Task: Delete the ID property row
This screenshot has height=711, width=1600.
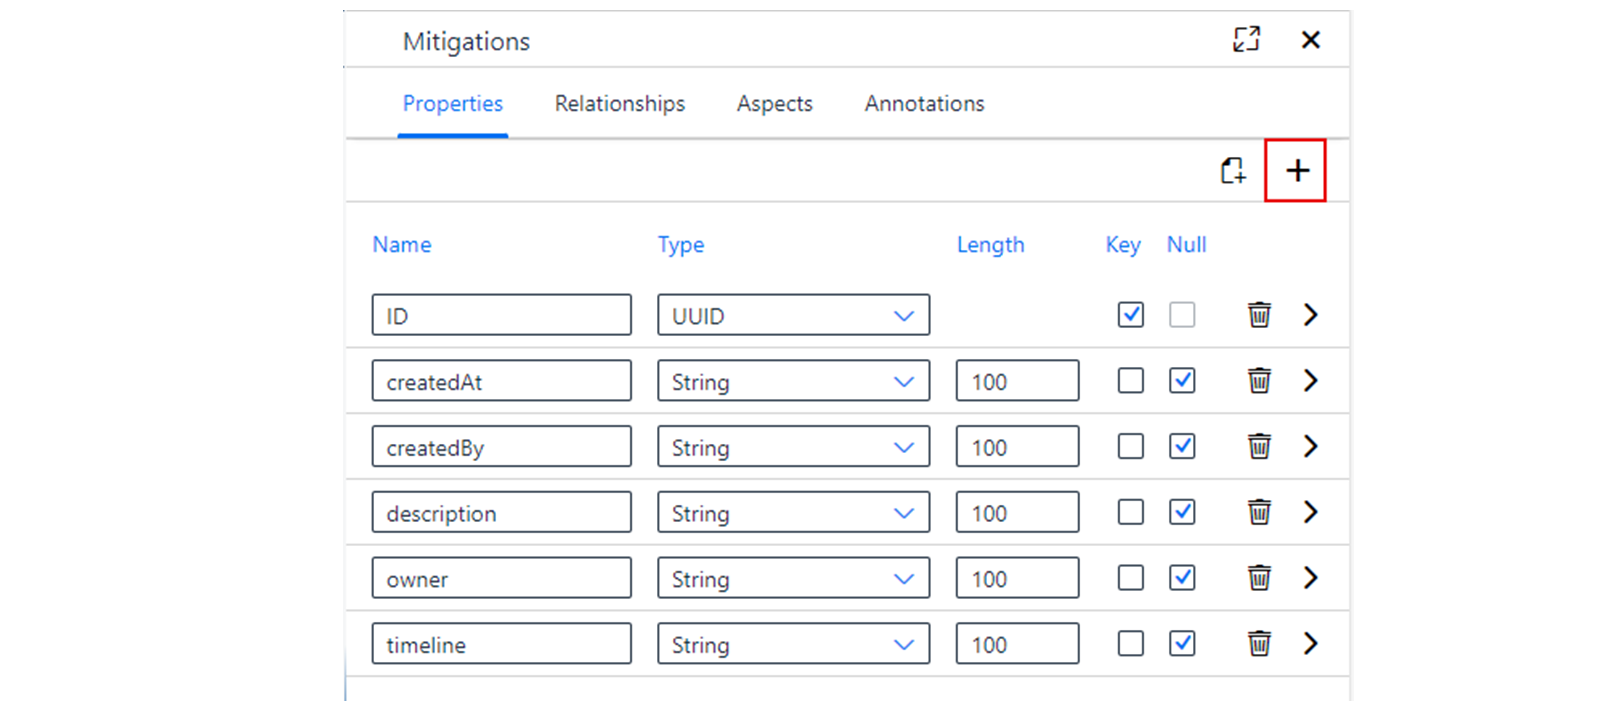Action: pos(1259,315)
